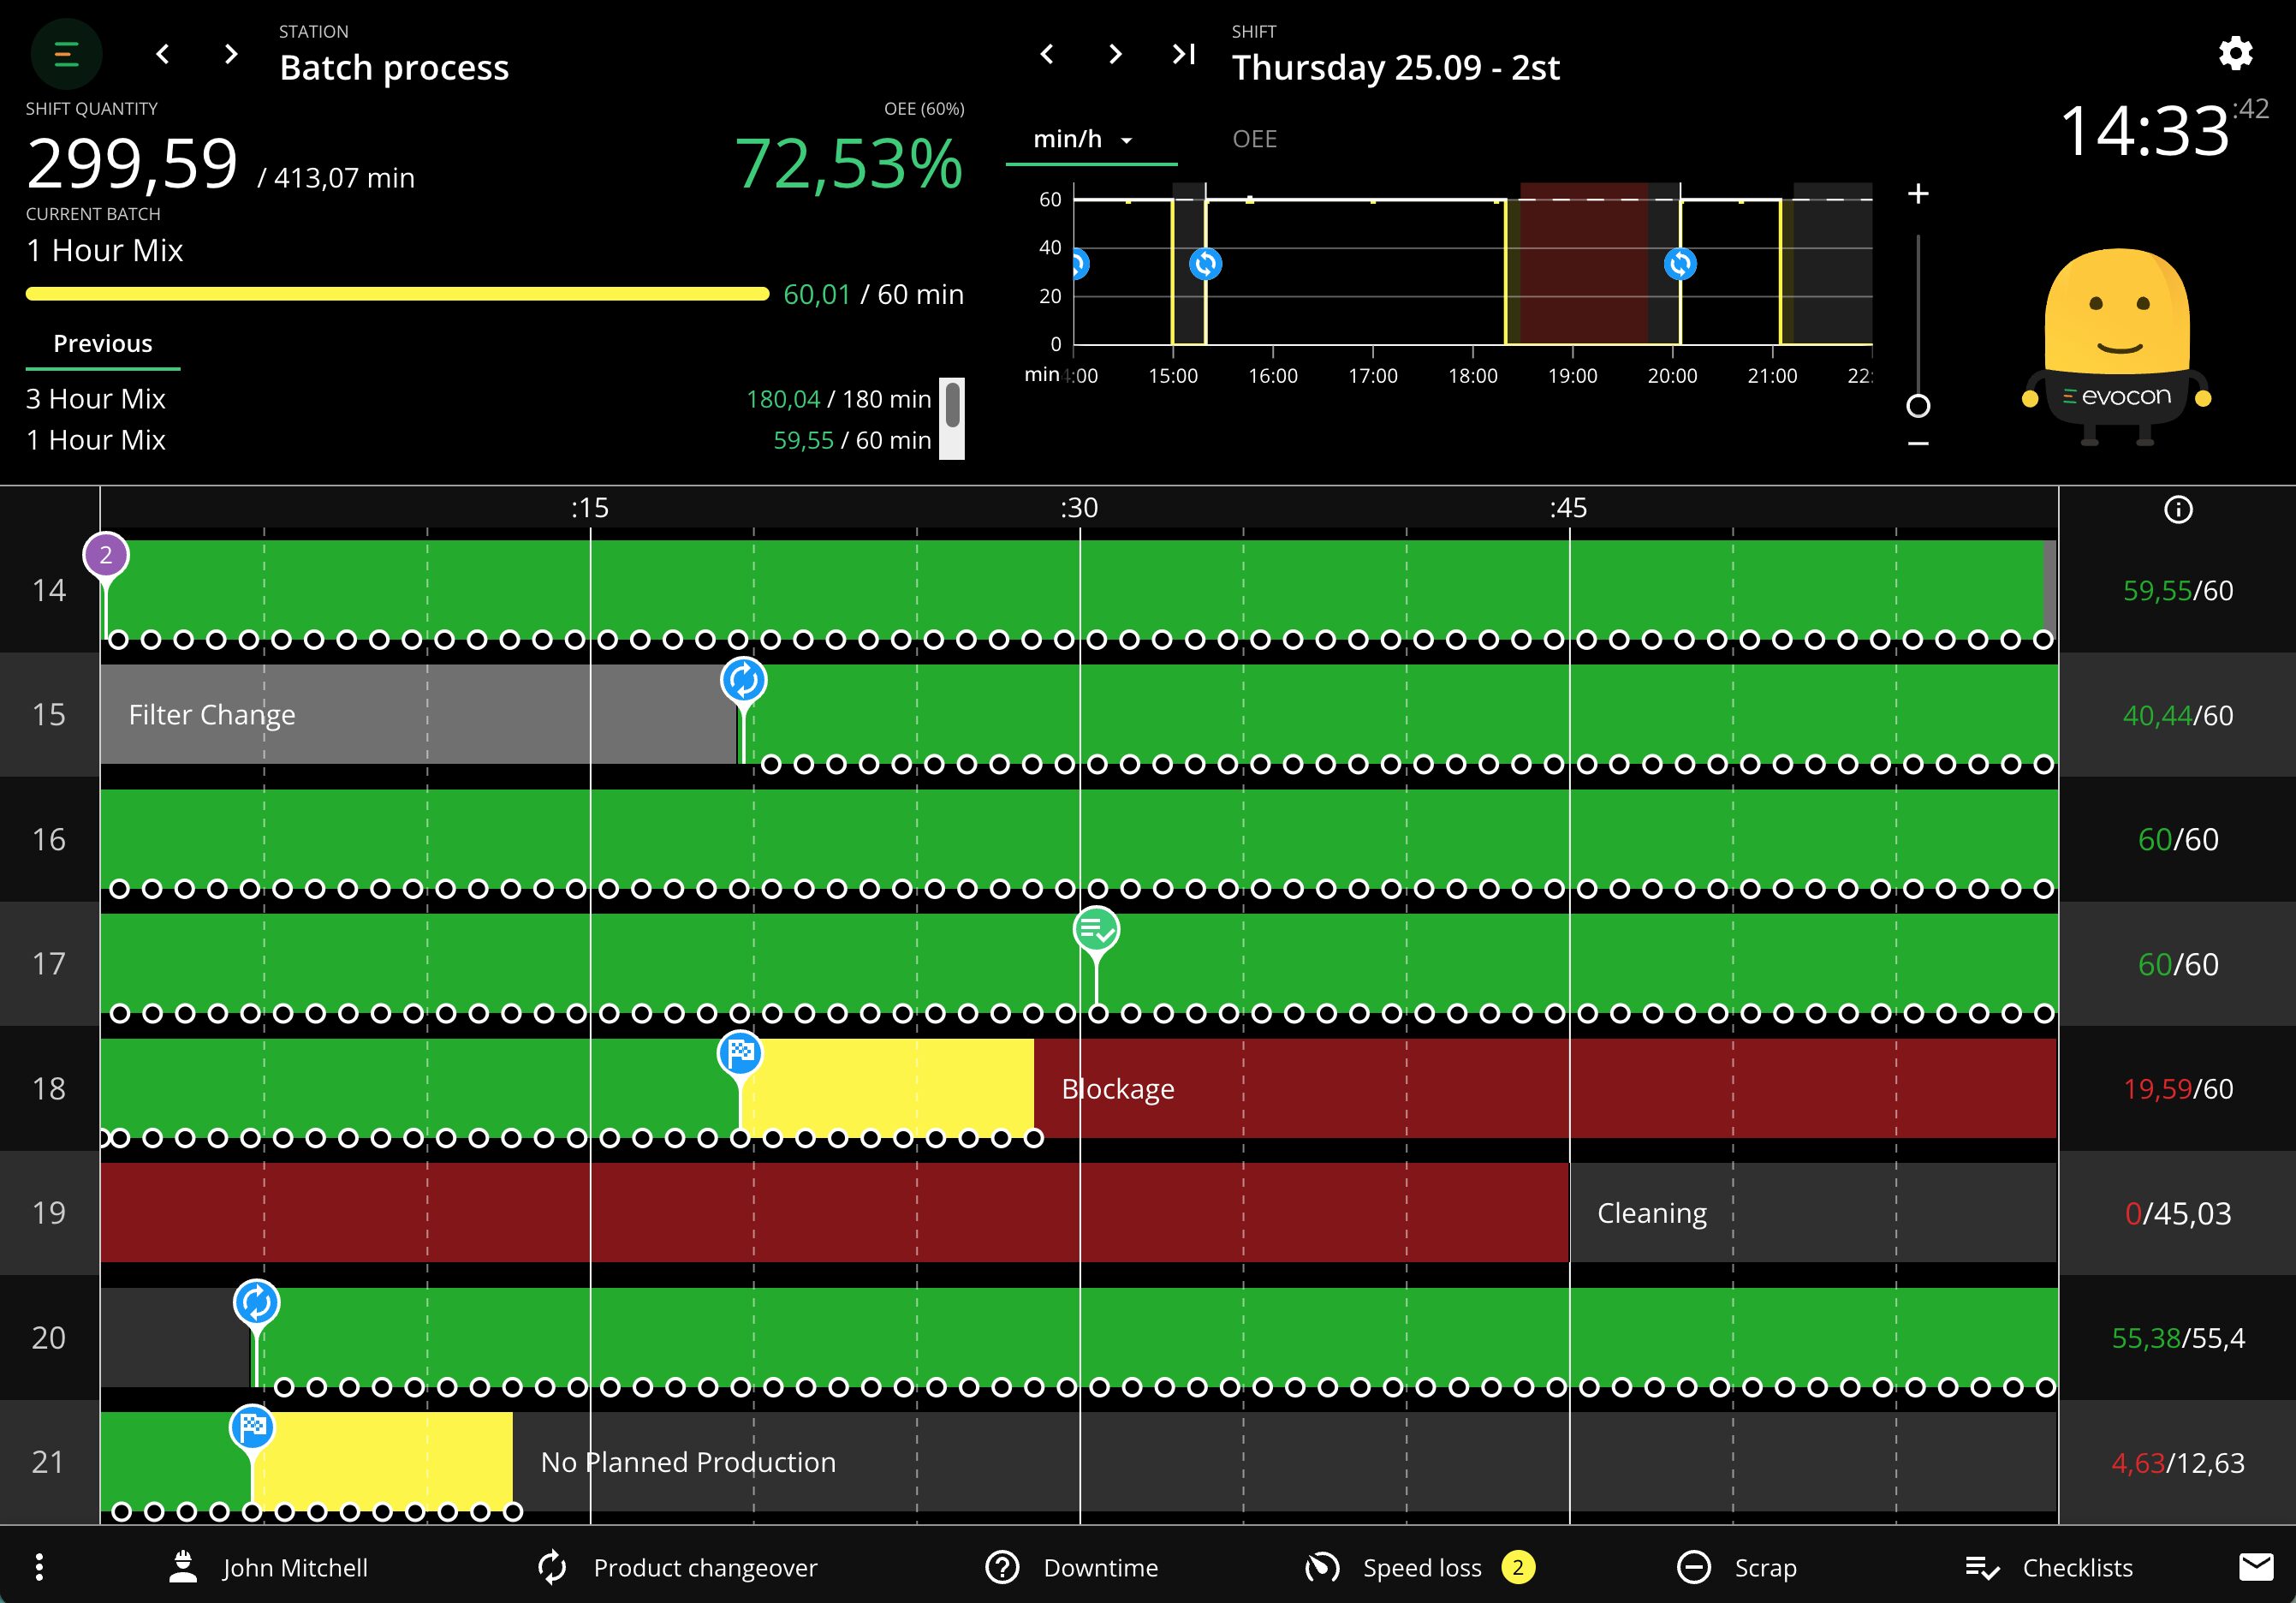Click the Scrap icon in the bottom bar
The width and height of the screenshot is (2296, 1603).
point(1694,1567)
